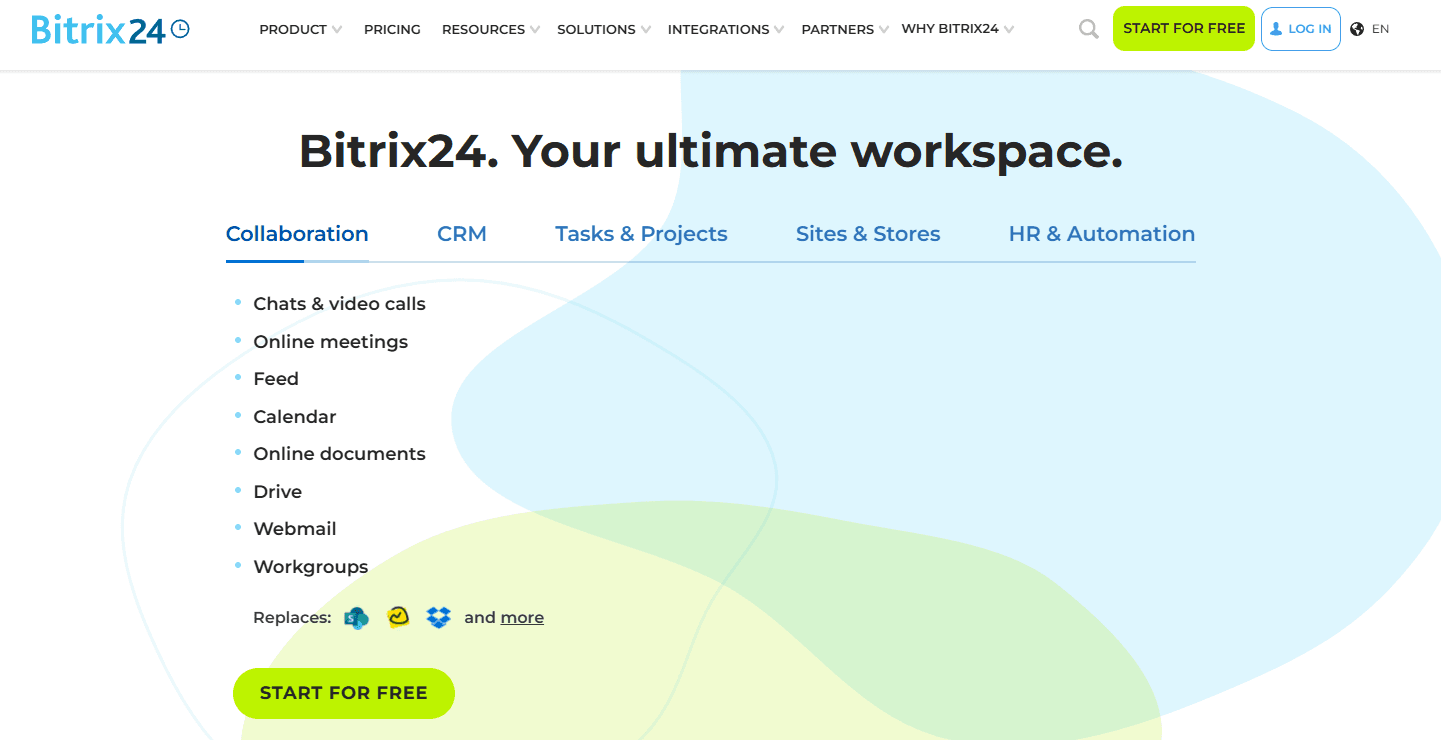The height and width of the screenshot is (740, 1441).
Task: Open search with the magnifier icon
Action: (1089, 30)
